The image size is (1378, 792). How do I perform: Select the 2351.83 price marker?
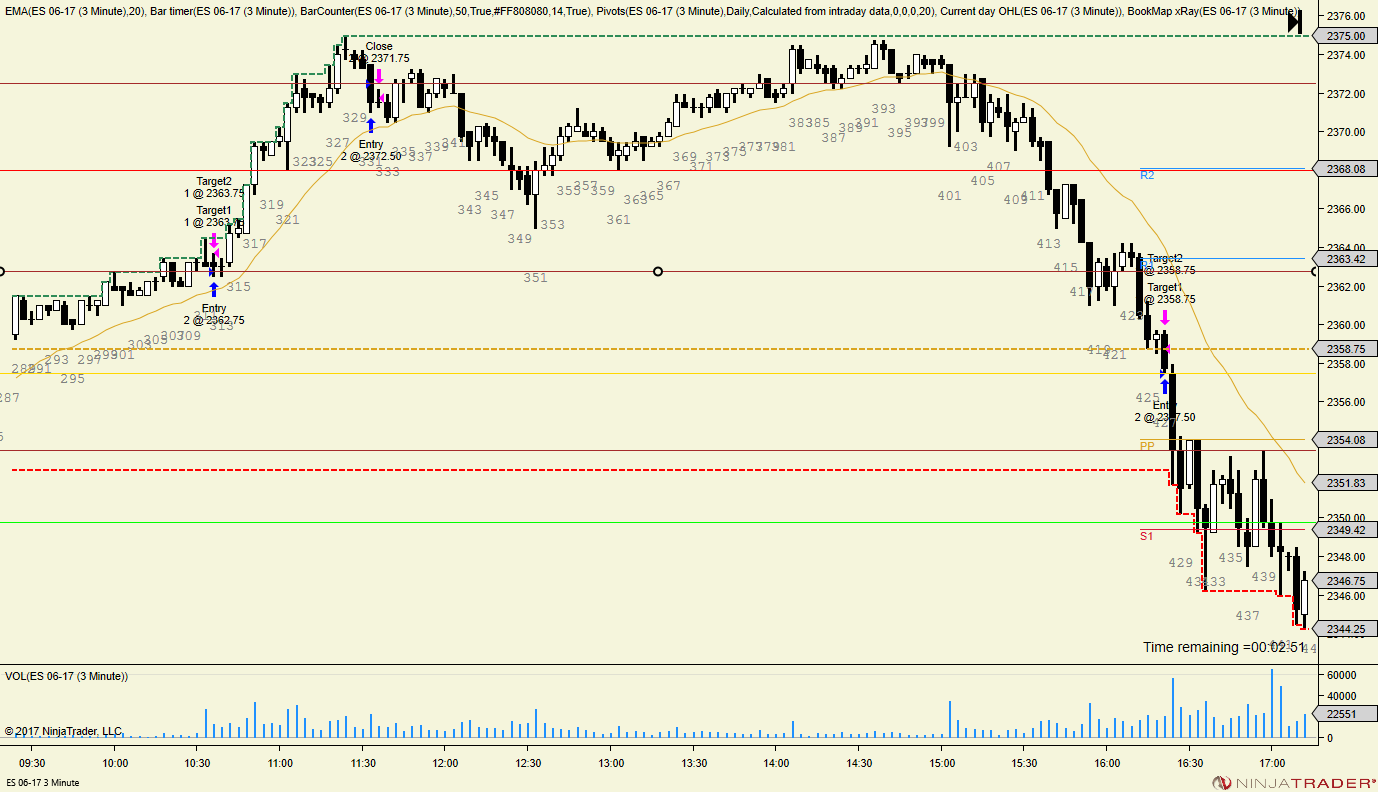click(1345, 483)
